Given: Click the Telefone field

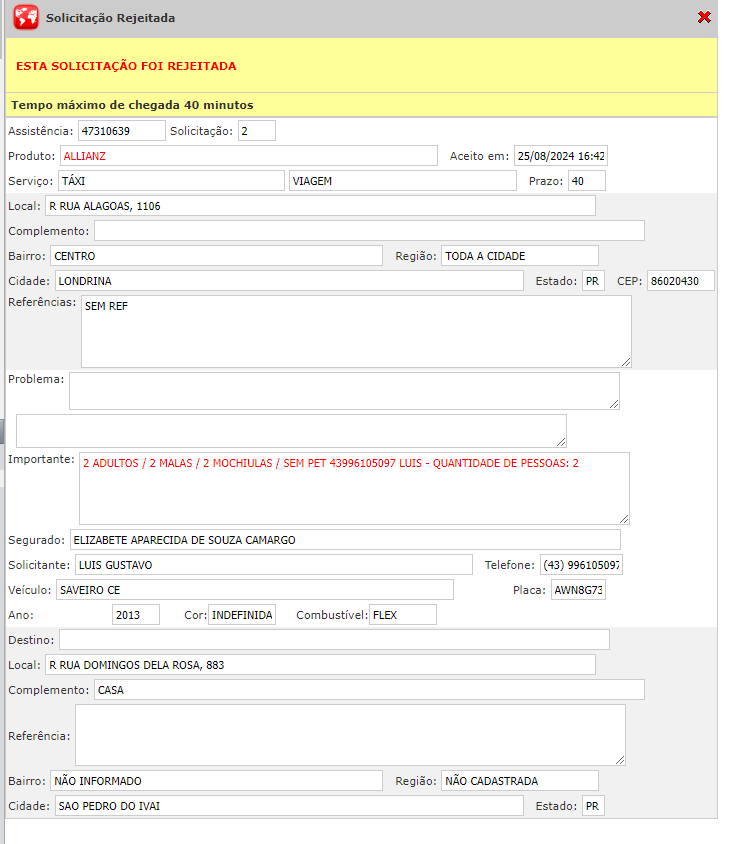Looking at the screenshot, I should pos(581,565).
